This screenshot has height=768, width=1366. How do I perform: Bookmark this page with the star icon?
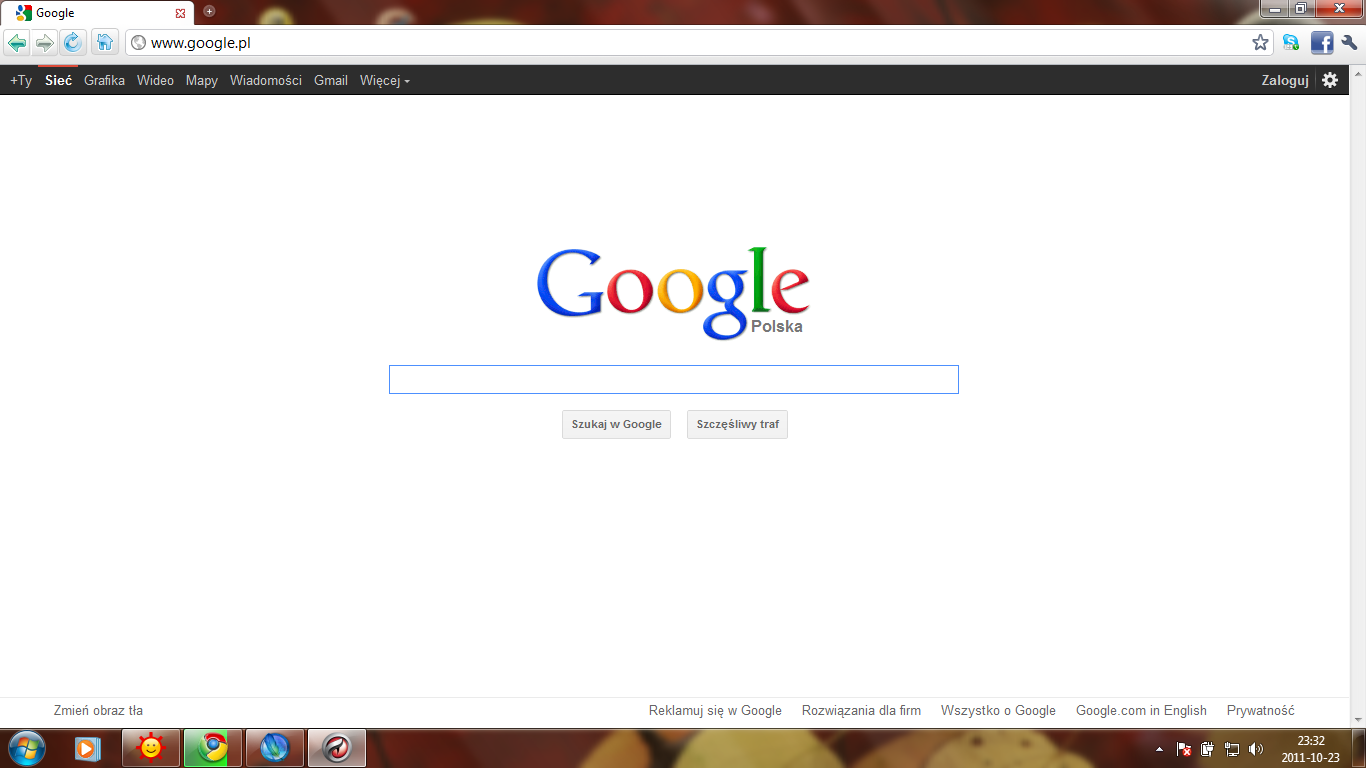[x=1260, y=43]
